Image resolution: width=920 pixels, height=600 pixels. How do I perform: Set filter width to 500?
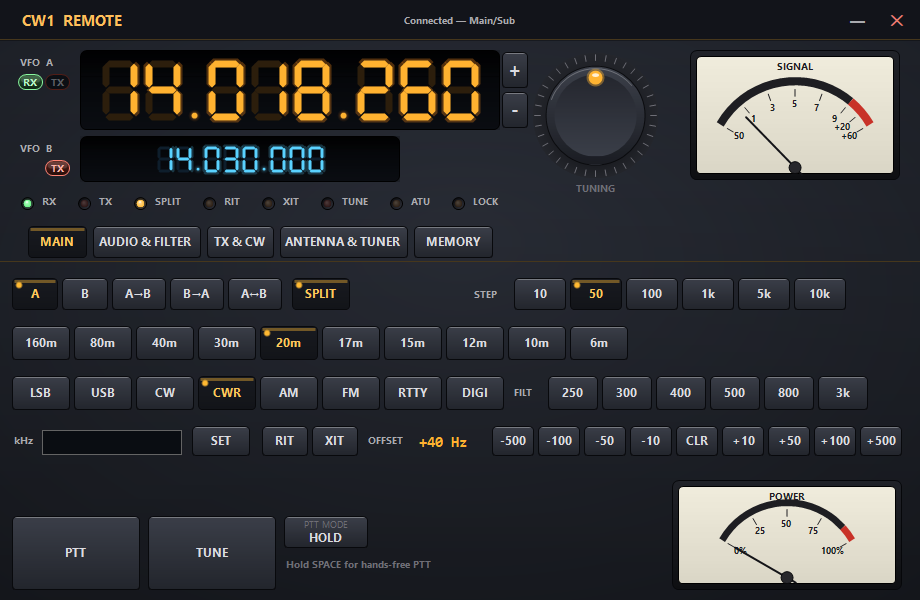tap(735, 393)
